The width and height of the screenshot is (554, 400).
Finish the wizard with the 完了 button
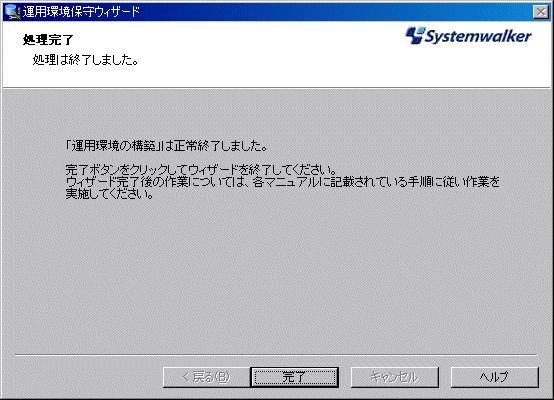point(294,377)
